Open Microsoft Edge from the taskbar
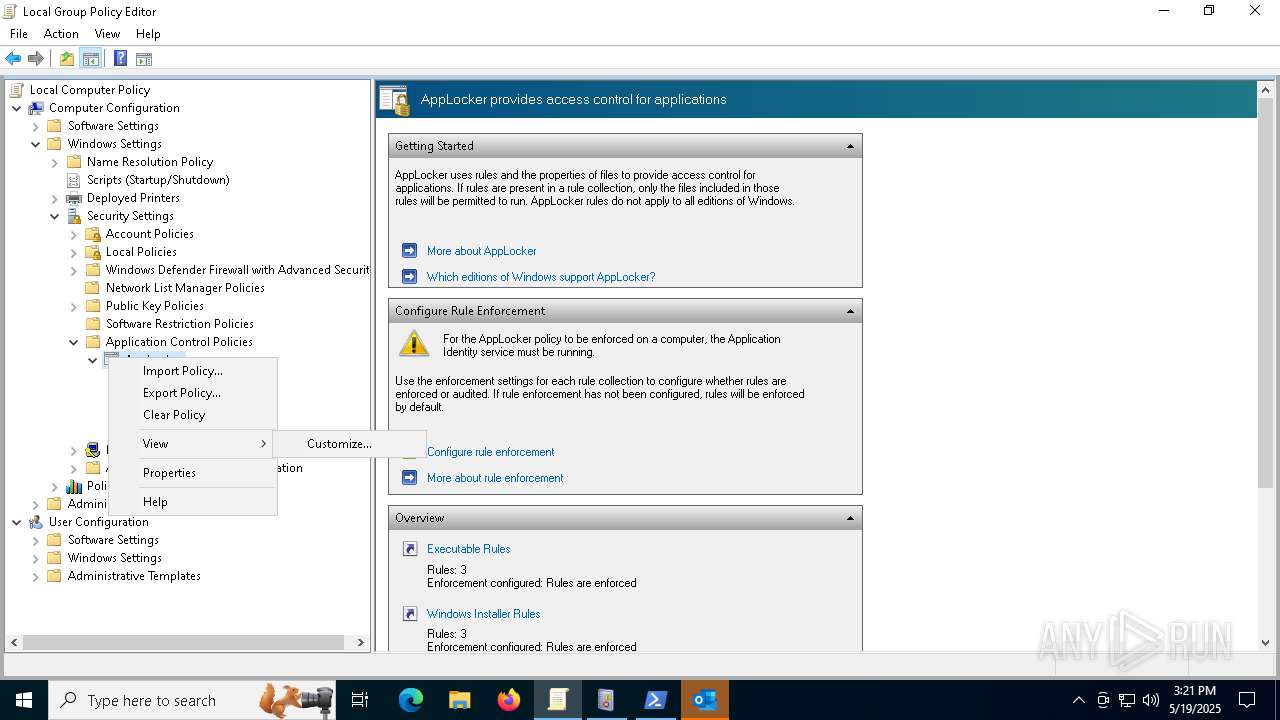Image resolution: width=1280 pixels, height=720 pixels. click(411, 700)
